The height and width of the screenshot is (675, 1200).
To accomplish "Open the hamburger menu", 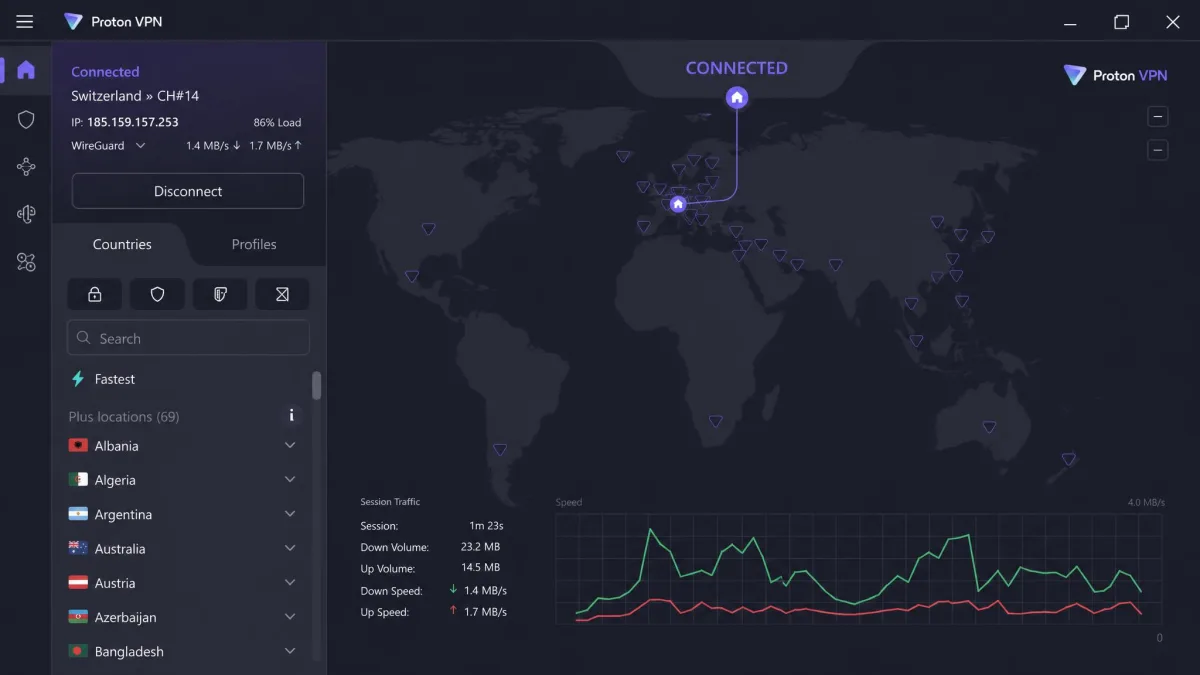I will pyautogui.click(x=25, y=22).
